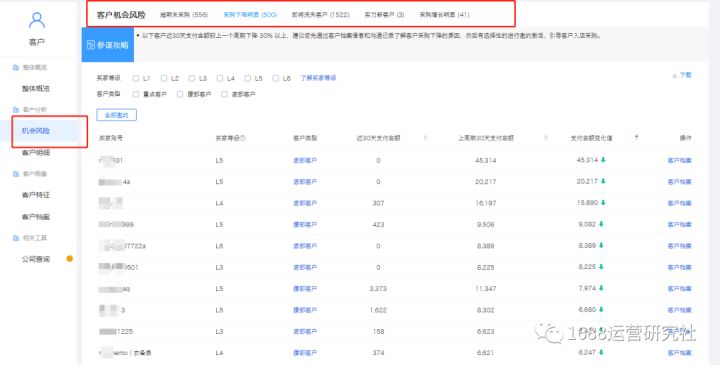The height and width of the screenshot is (365, 720).
Task: Click the folder icon beside 客户分析 section header
Action: point(16,110)
